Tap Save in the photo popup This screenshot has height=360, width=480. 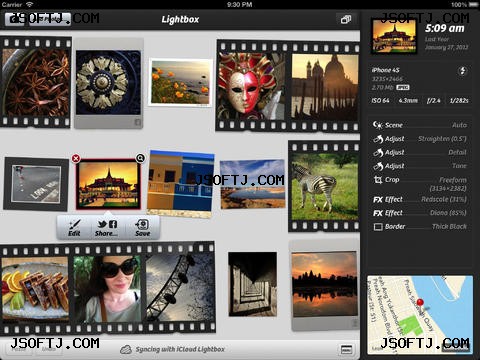(x=143, y=228)
